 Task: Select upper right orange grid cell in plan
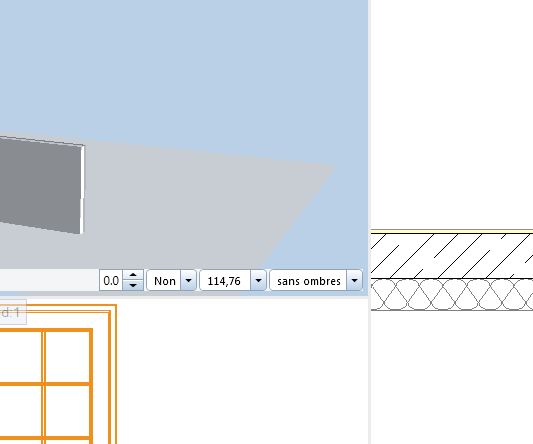click(67, 357)
